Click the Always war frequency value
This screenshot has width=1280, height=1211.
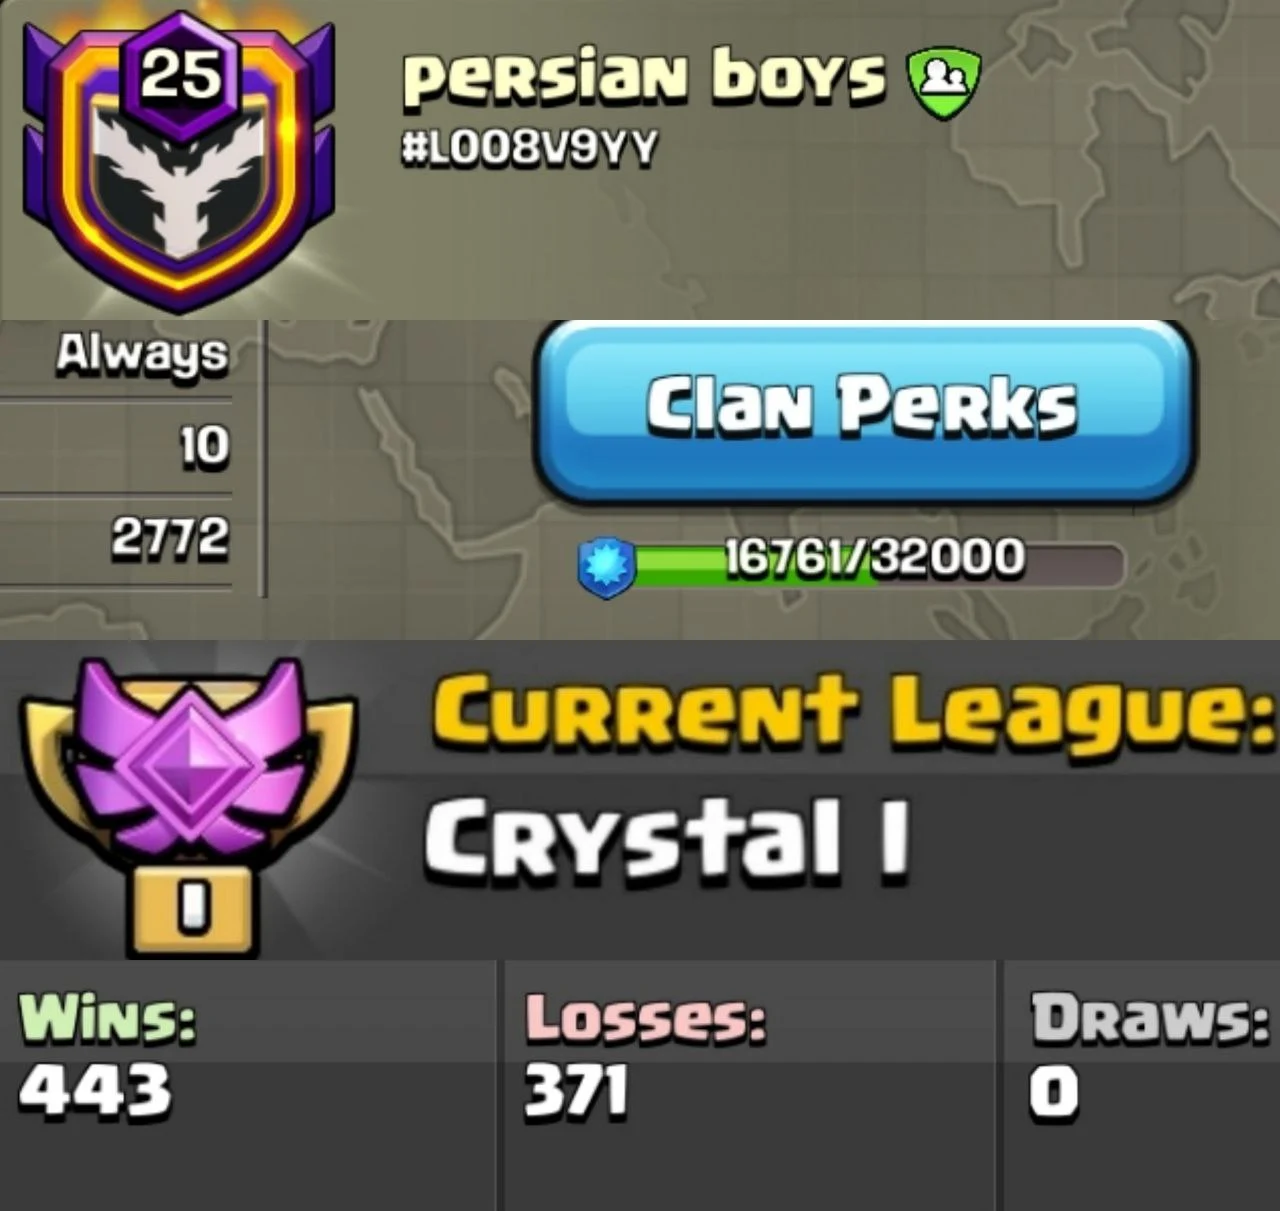coord(142,354)
